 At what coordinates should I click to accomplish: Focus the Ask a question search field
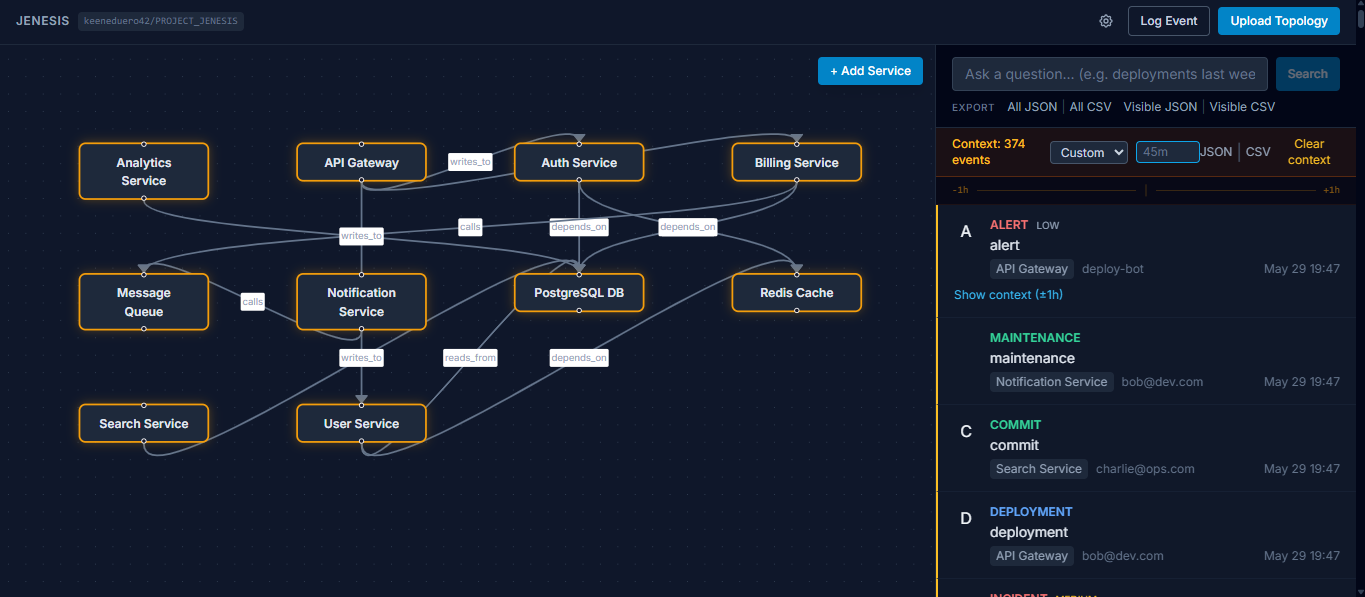click(x=1110, y=74)
